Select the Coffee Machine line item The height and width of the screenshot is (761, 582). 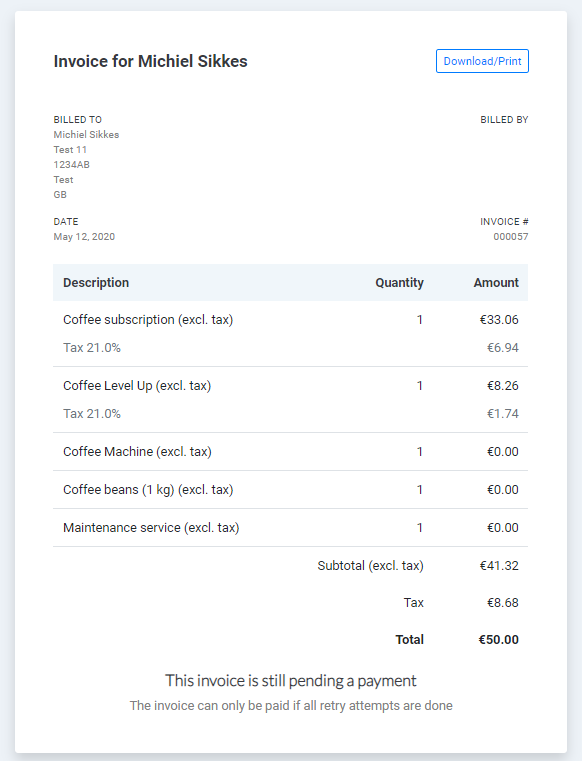[x=290, y=452]
